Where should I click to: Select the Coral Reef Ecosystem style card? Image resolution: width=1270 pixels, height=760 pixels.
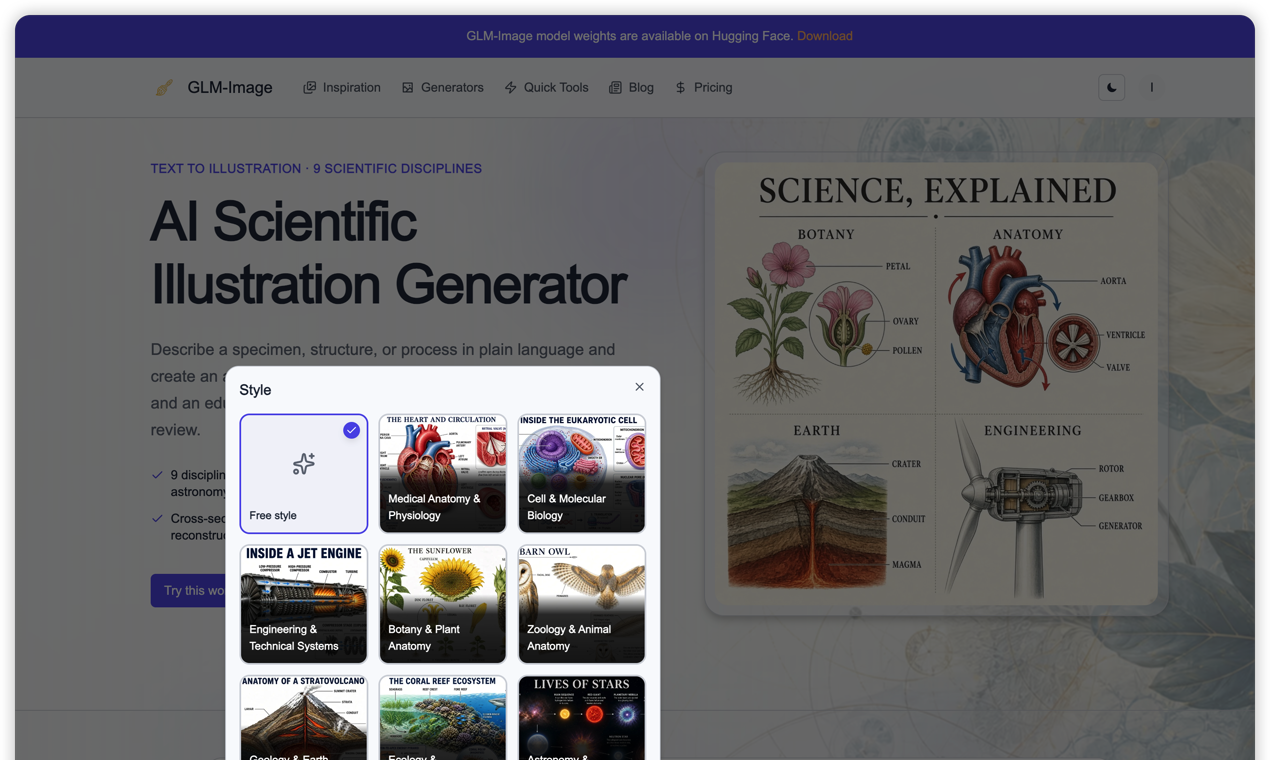(443, 717)
